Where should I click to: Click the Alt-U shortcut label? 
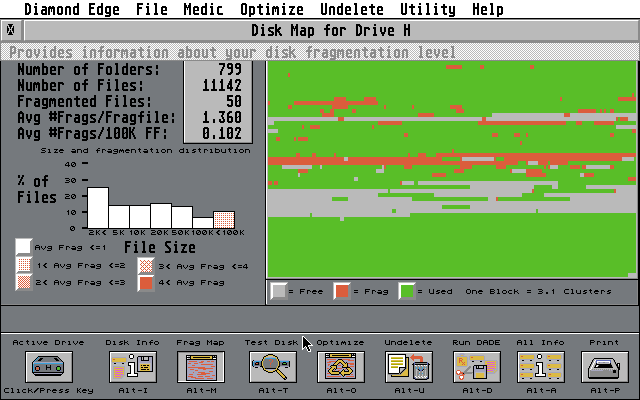tap(409, 391)
